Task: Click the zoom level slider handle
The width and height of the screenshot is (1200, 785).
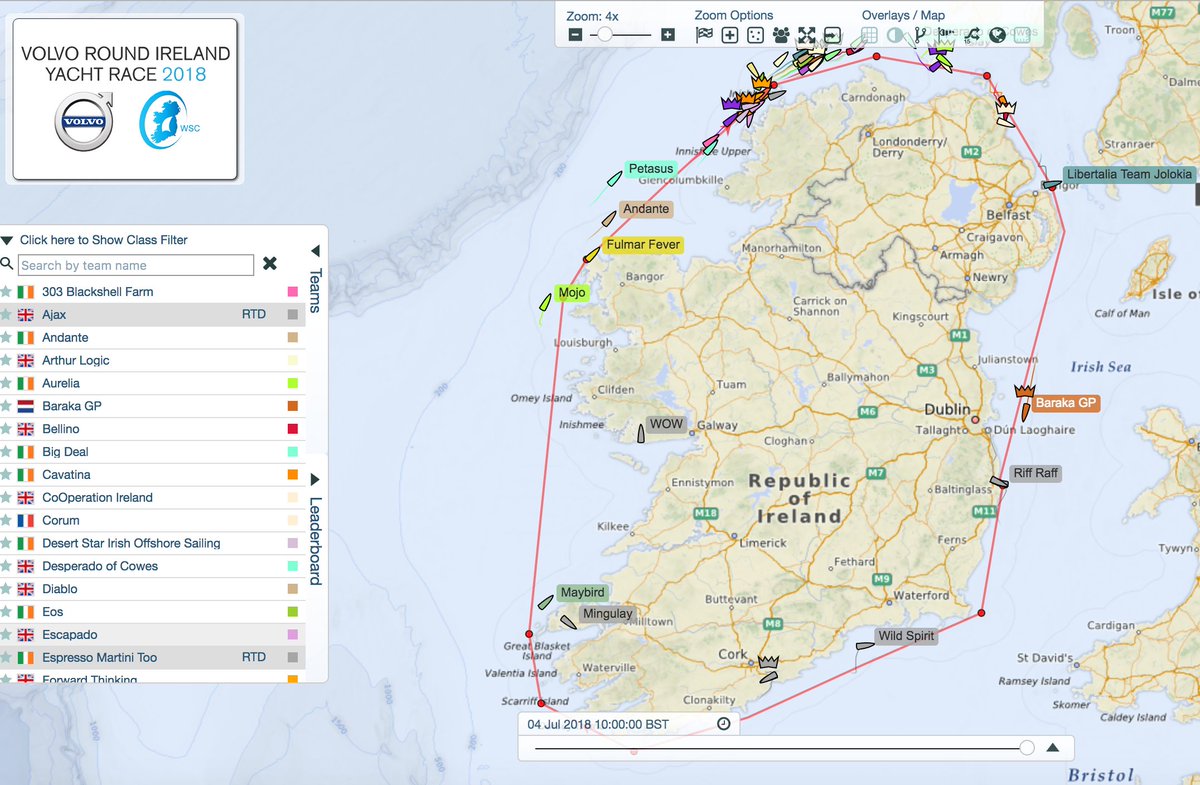Action: pos(604,35)
